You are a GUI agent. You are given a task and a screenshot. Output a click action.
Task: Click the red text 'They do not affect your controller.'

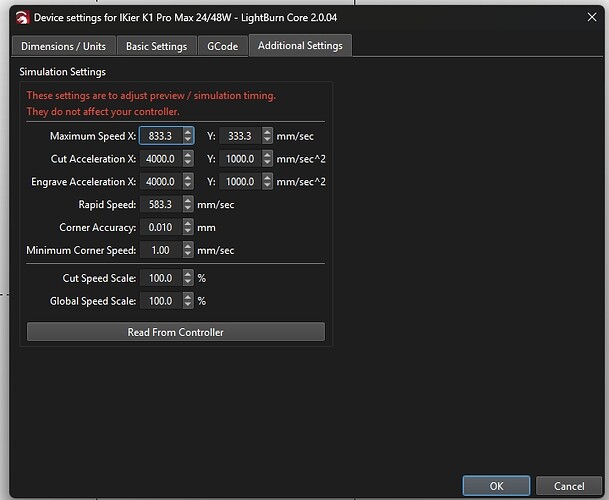[x=103, y=112]
